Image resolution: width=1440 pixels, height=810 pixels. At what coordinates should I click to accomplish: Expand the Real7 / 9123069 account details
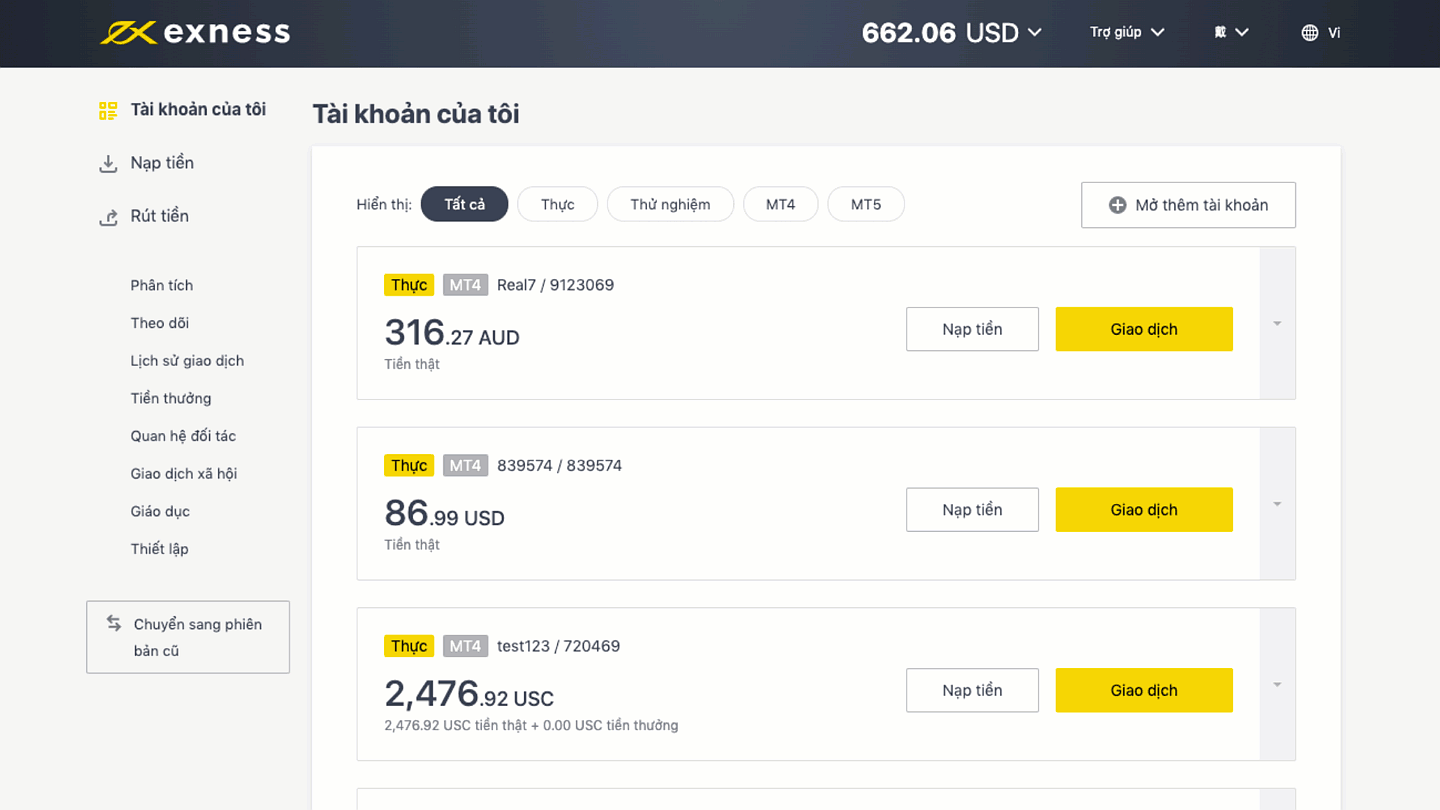[1277, 324]
